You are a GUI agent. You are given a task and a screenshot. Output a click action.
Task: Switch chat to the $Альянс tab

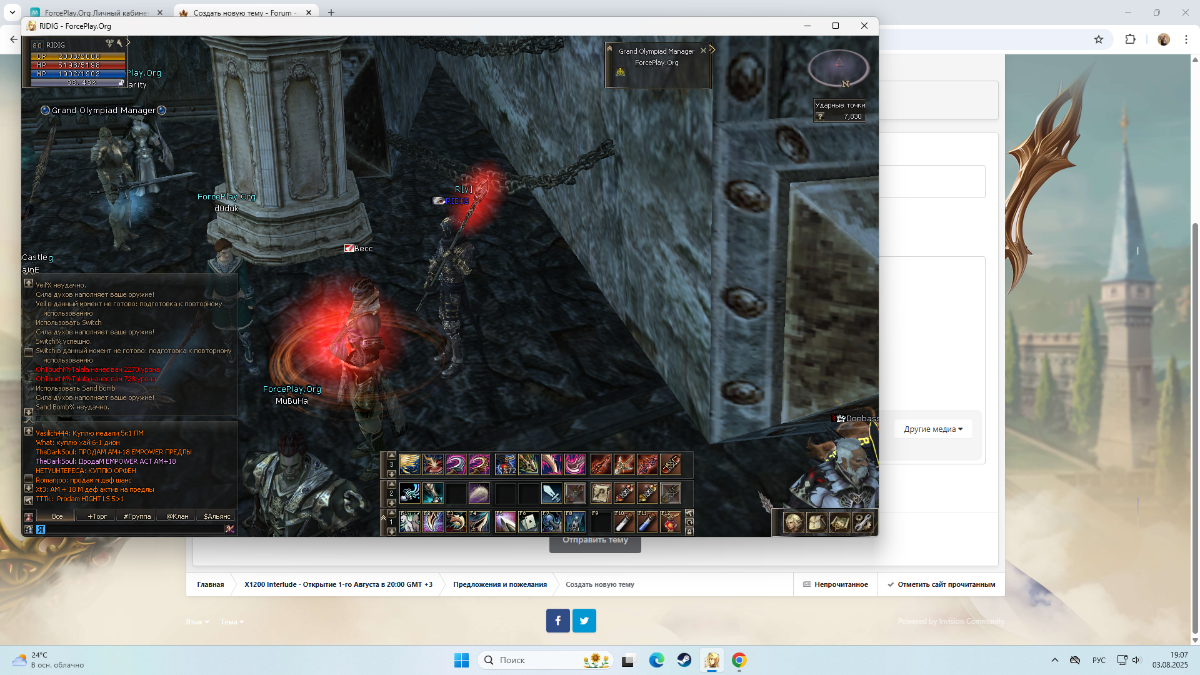[x=216, y=517]
